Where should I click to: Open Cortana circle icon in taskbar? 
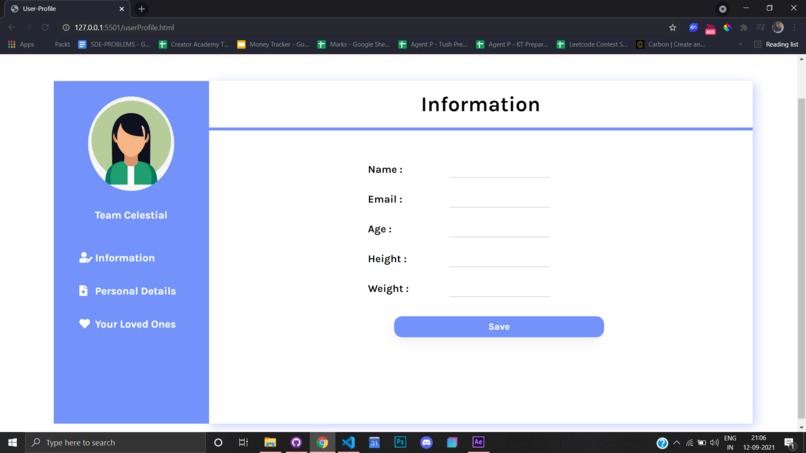[218, 442]
